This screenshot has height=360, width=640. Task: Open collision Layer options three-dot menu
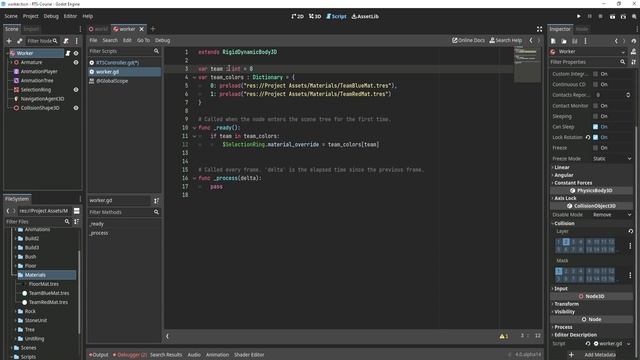(x=630, y=246)
